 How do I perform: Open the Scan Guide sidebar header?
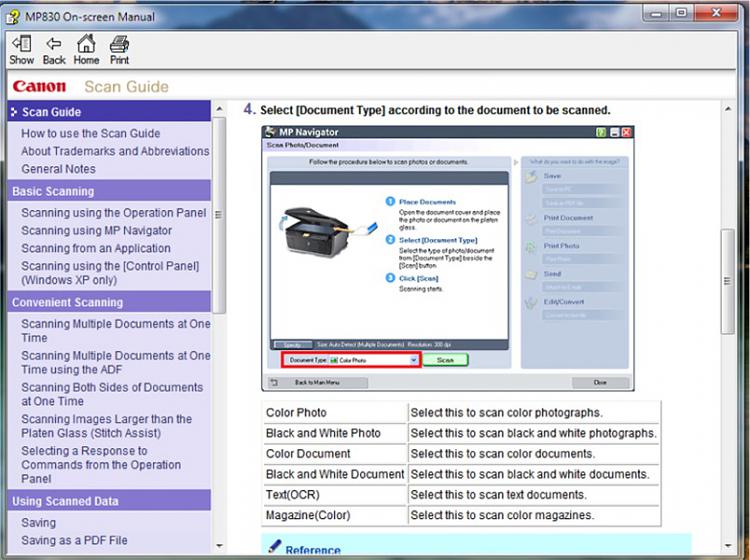pyautogui.click(x=109, y=111)
